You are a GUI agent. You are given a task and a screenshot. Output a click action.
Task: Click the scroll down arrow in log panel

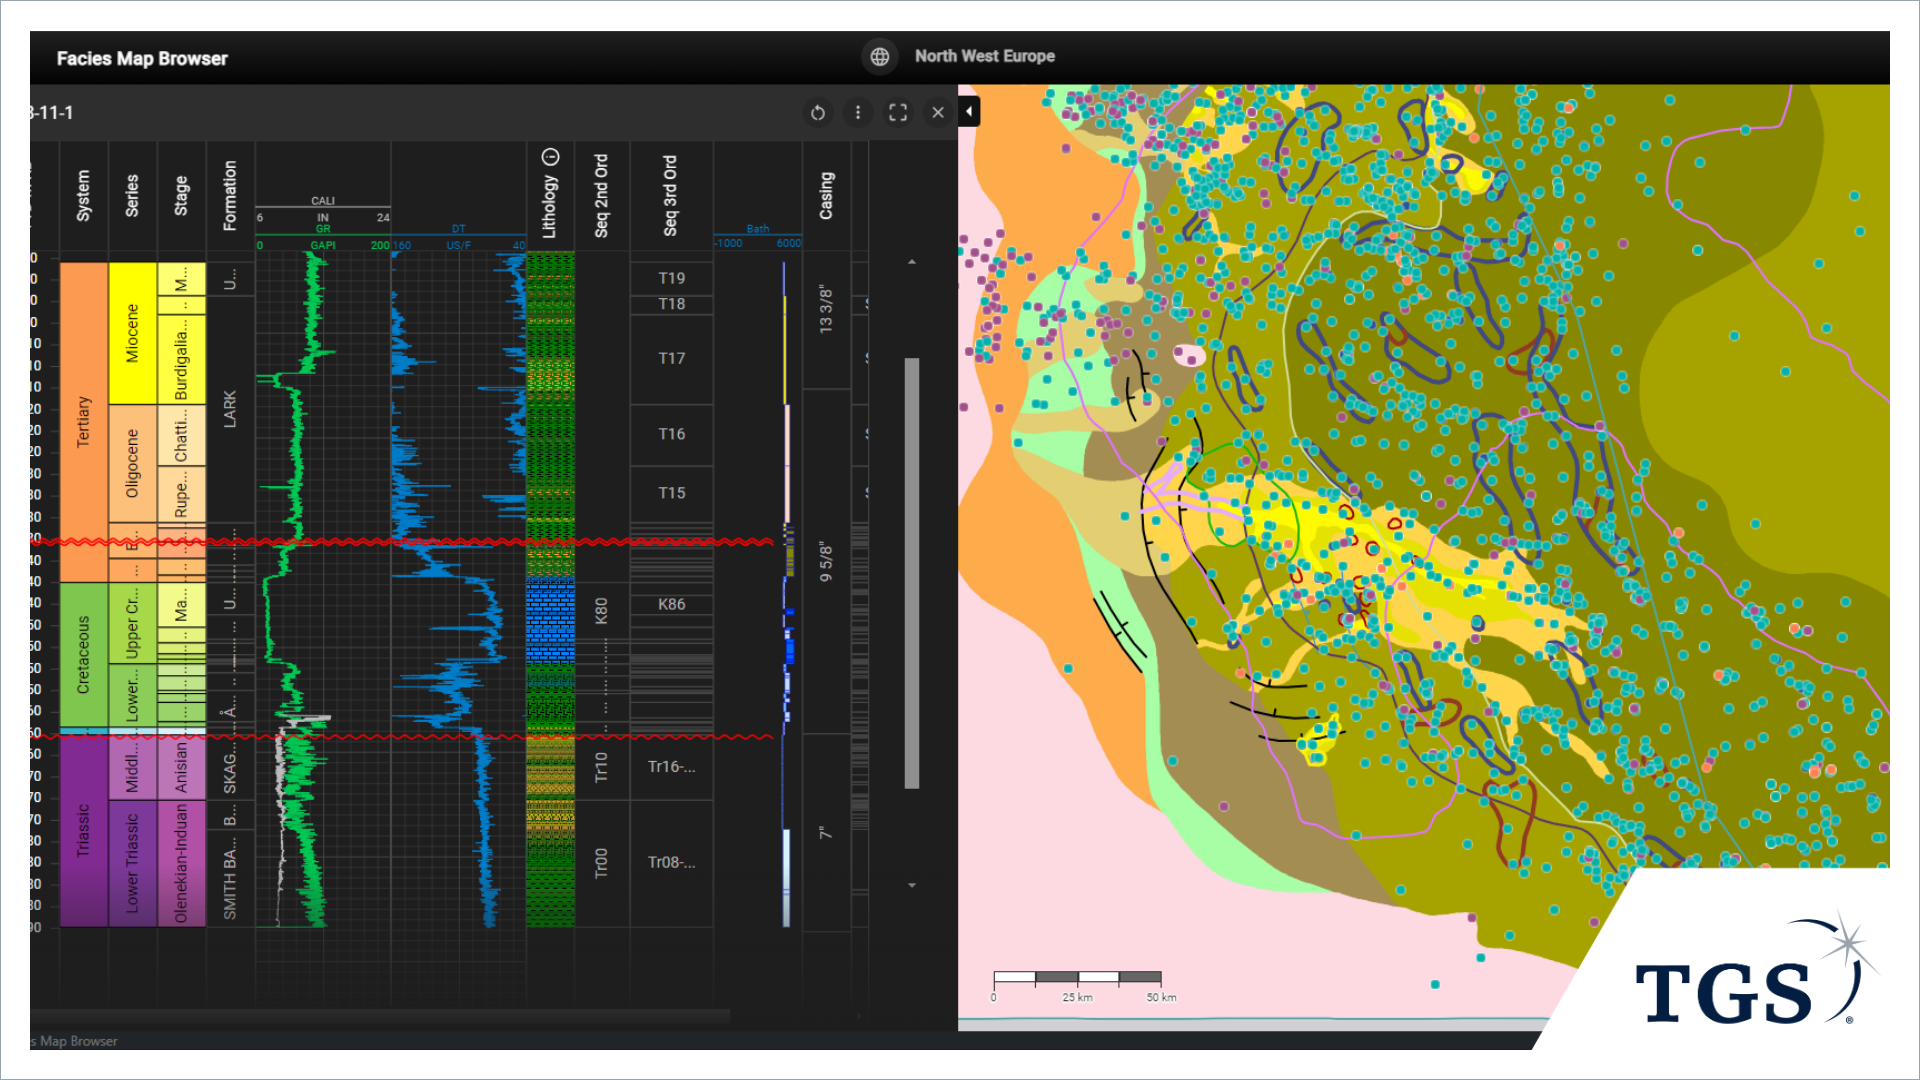pyautogui.click(x=912, y=885)
